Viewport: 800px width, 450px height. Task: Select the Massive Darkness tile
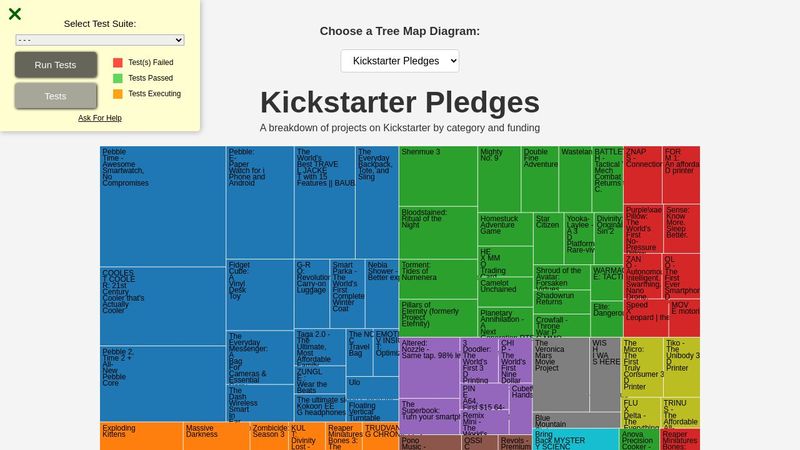coord(216,435)
